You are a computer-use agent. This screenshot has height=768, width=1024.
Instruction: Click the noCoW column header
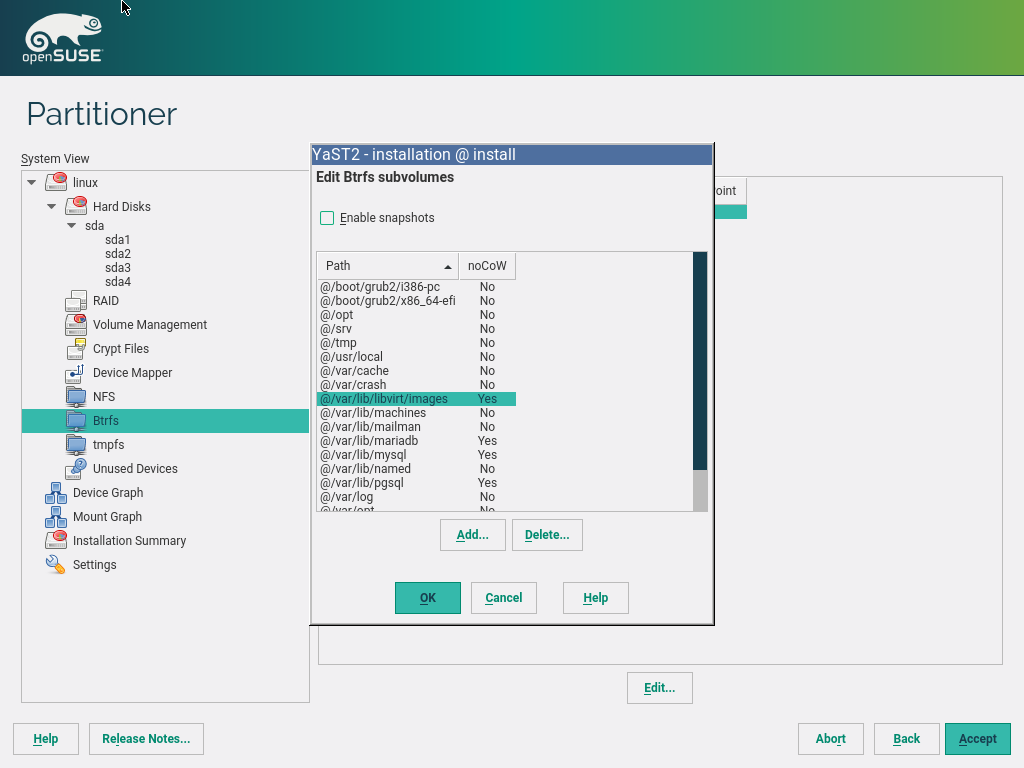tap(487, 266)
